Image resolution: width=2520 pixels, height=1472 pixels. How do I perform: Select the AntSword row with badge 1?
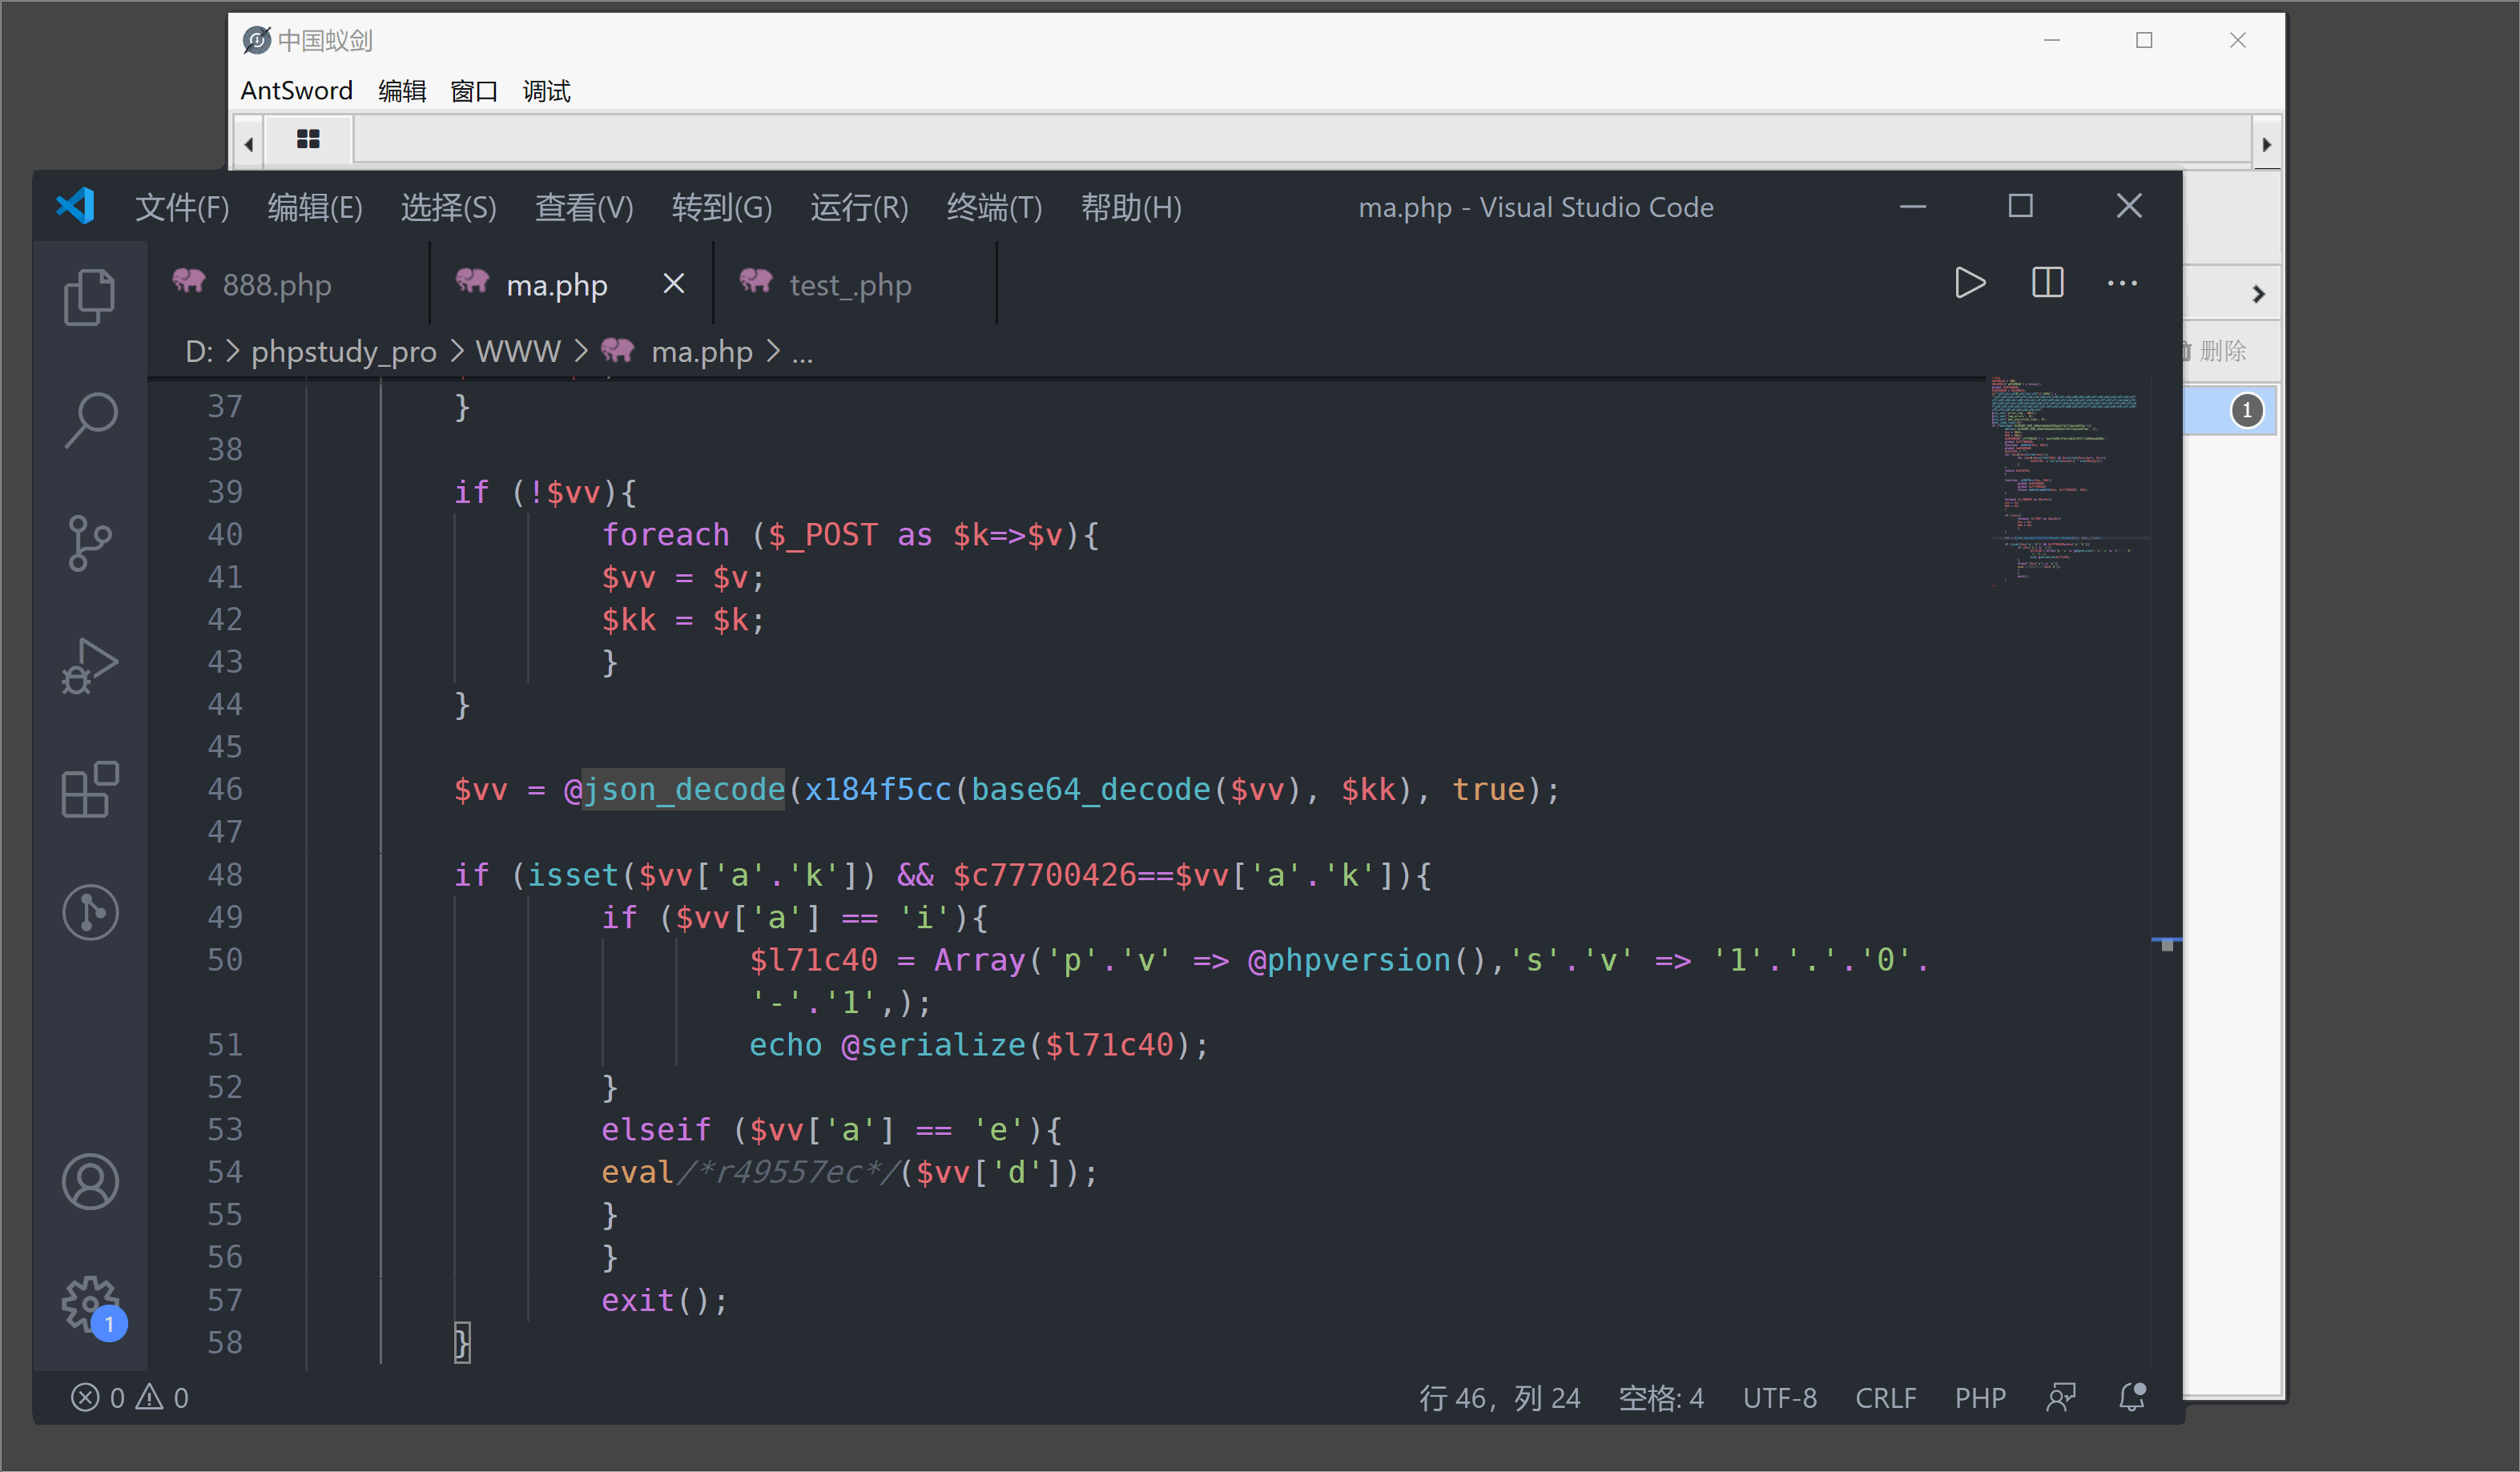tap(2230, 410)
